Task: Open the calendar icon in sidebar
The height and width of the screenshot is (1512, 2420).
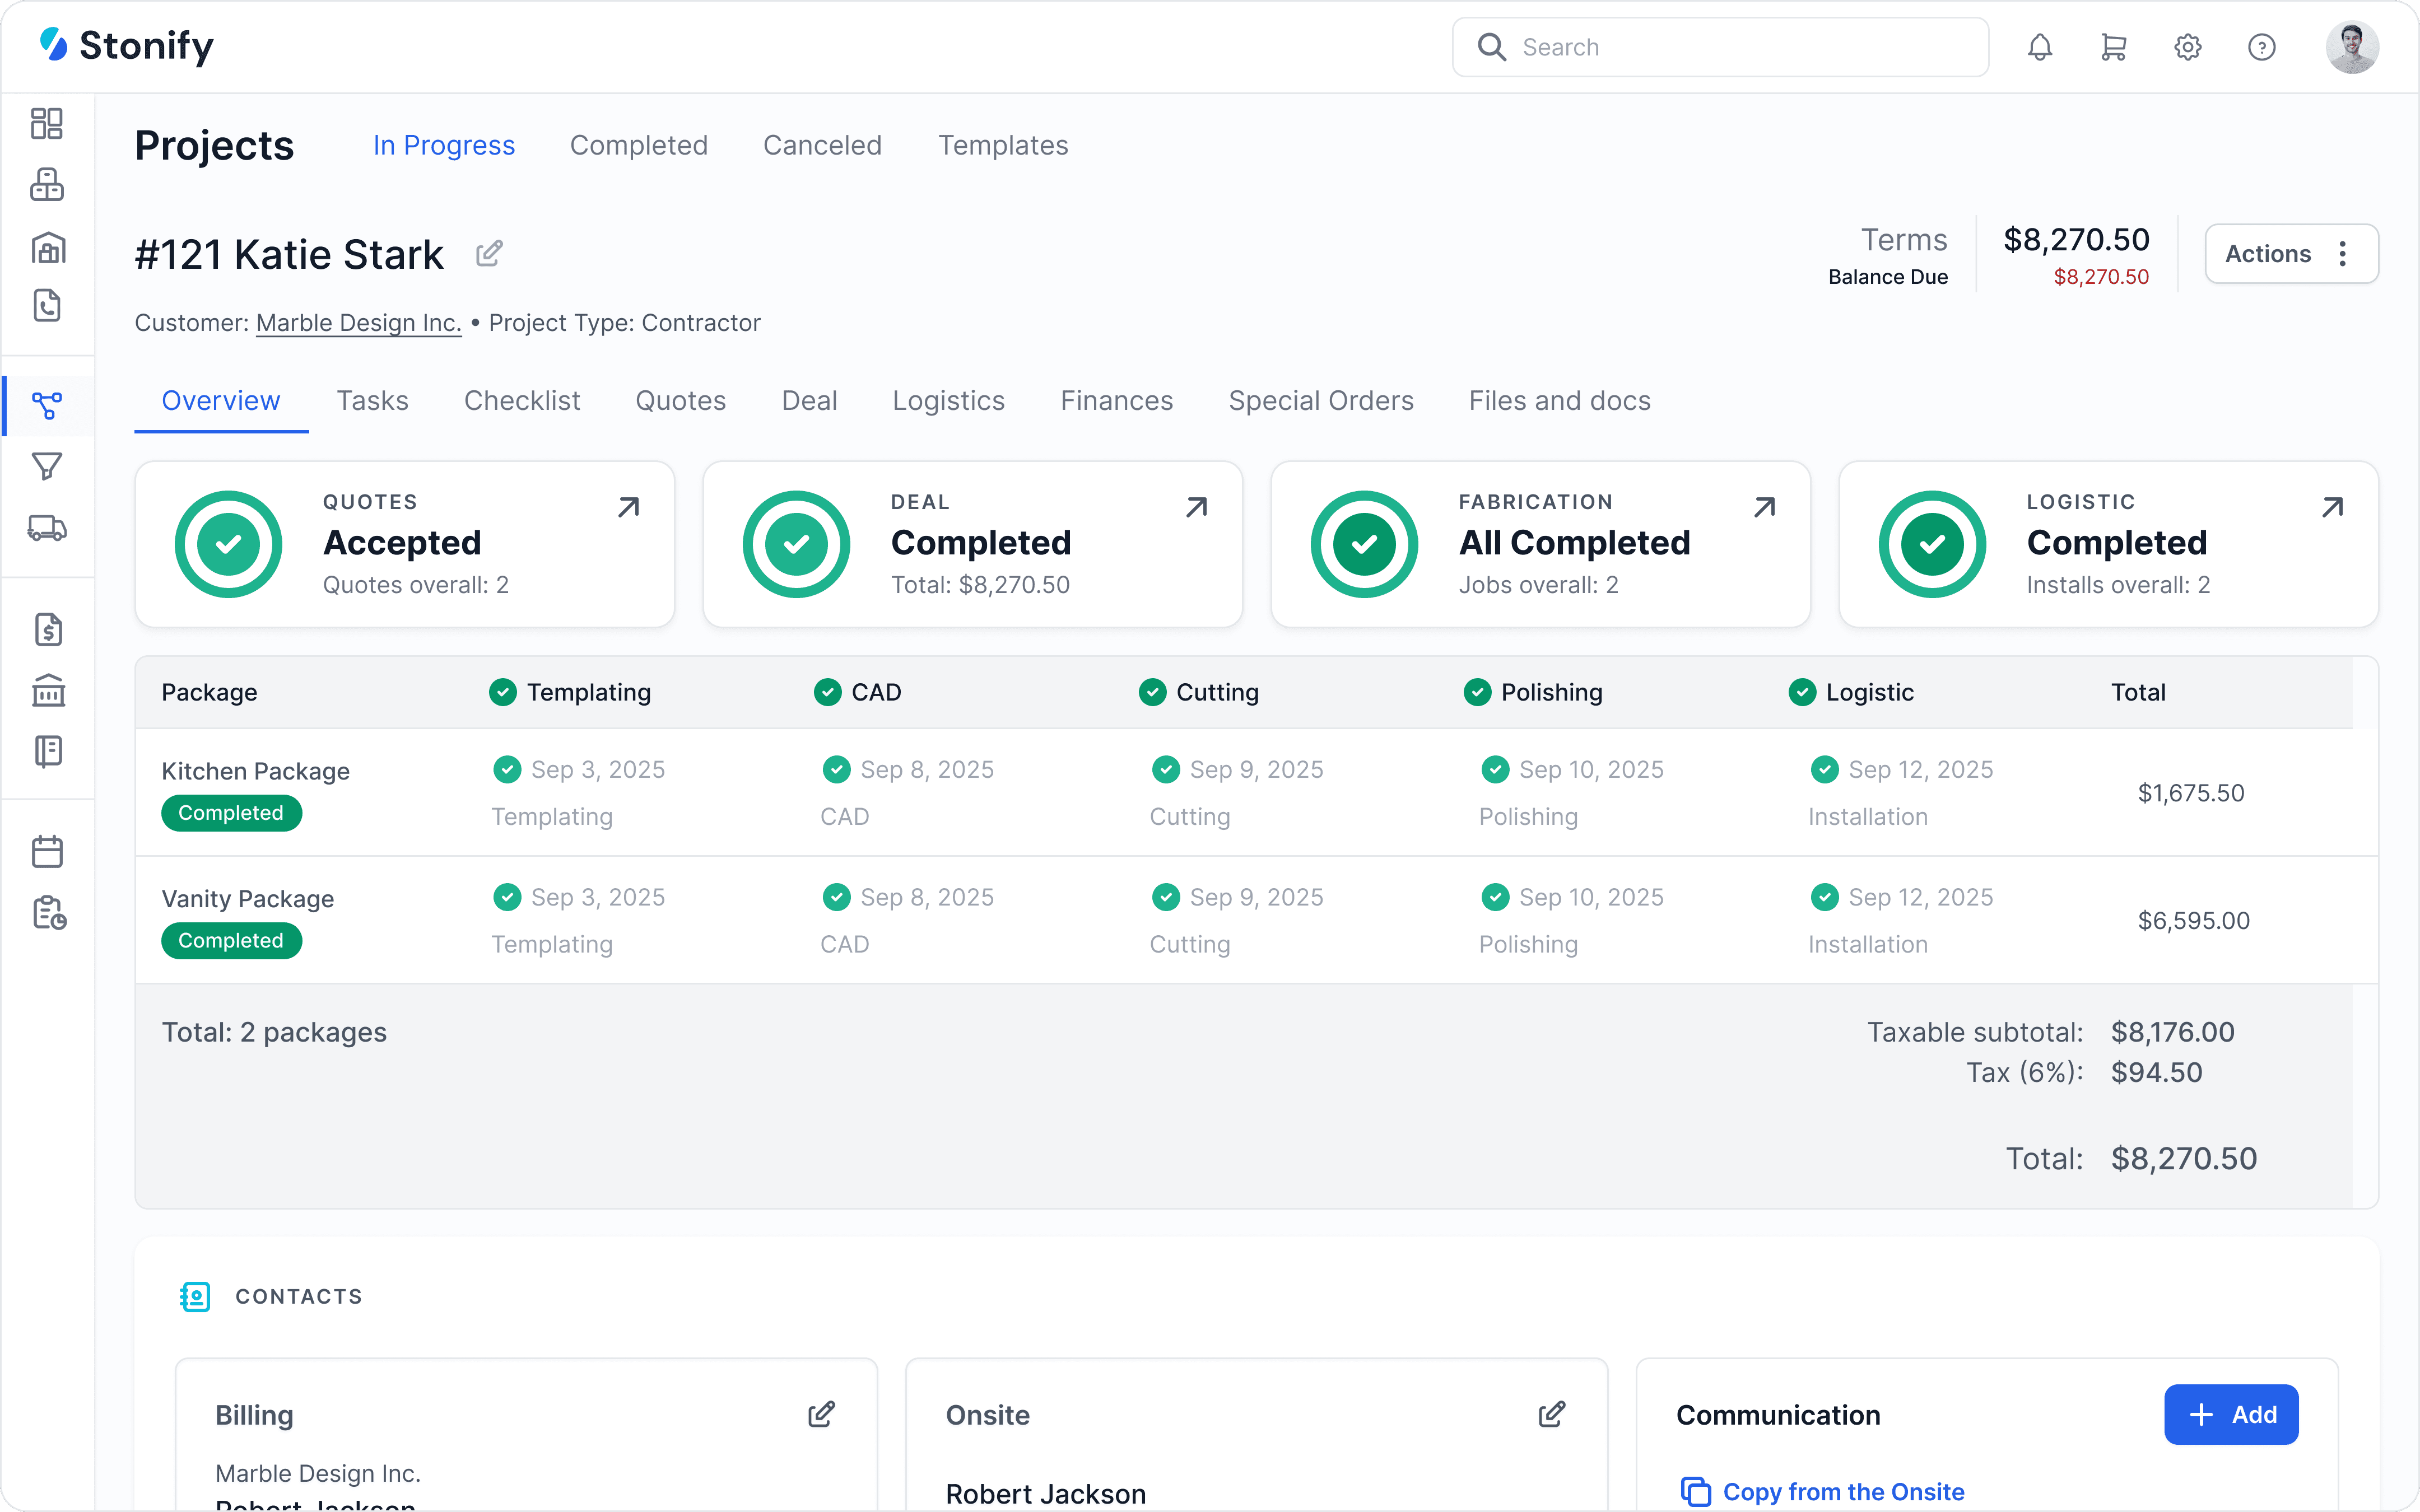Action: tap(47, 852)
